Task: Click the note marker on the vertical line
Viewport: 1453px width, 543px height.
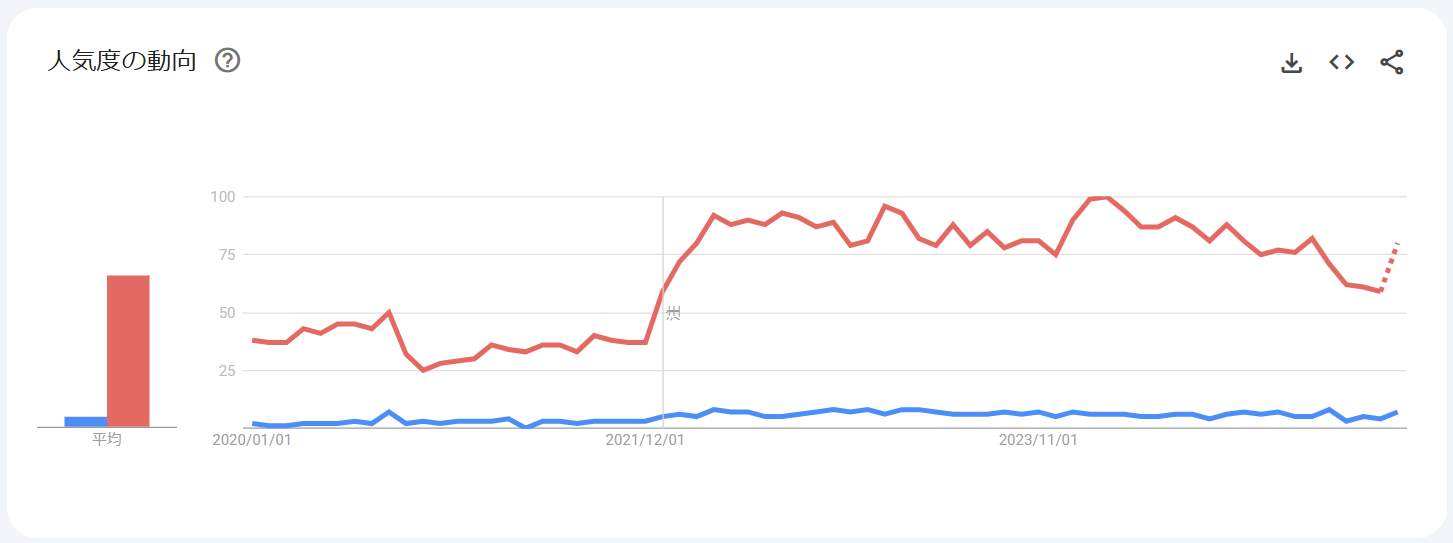Action: (673, 313)
